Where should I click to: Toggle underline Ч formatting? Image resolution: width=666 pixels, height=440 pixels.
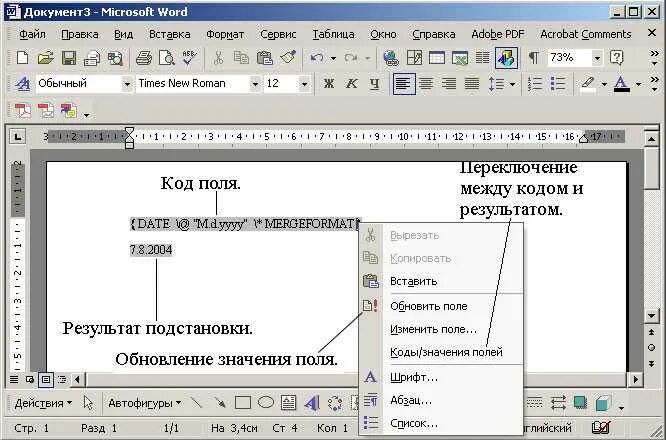pyautogui.click(x=374, y=84)
